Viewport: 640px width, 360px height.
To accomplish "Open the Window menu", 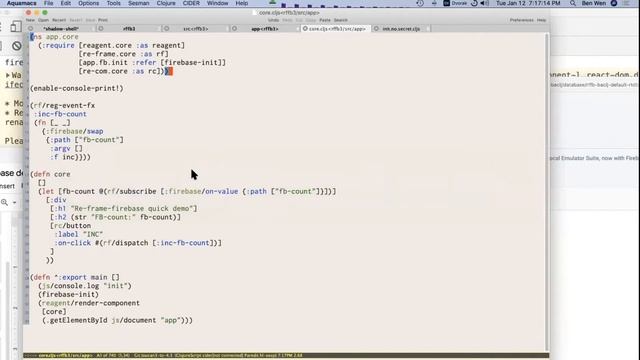I will coord(218,3).
